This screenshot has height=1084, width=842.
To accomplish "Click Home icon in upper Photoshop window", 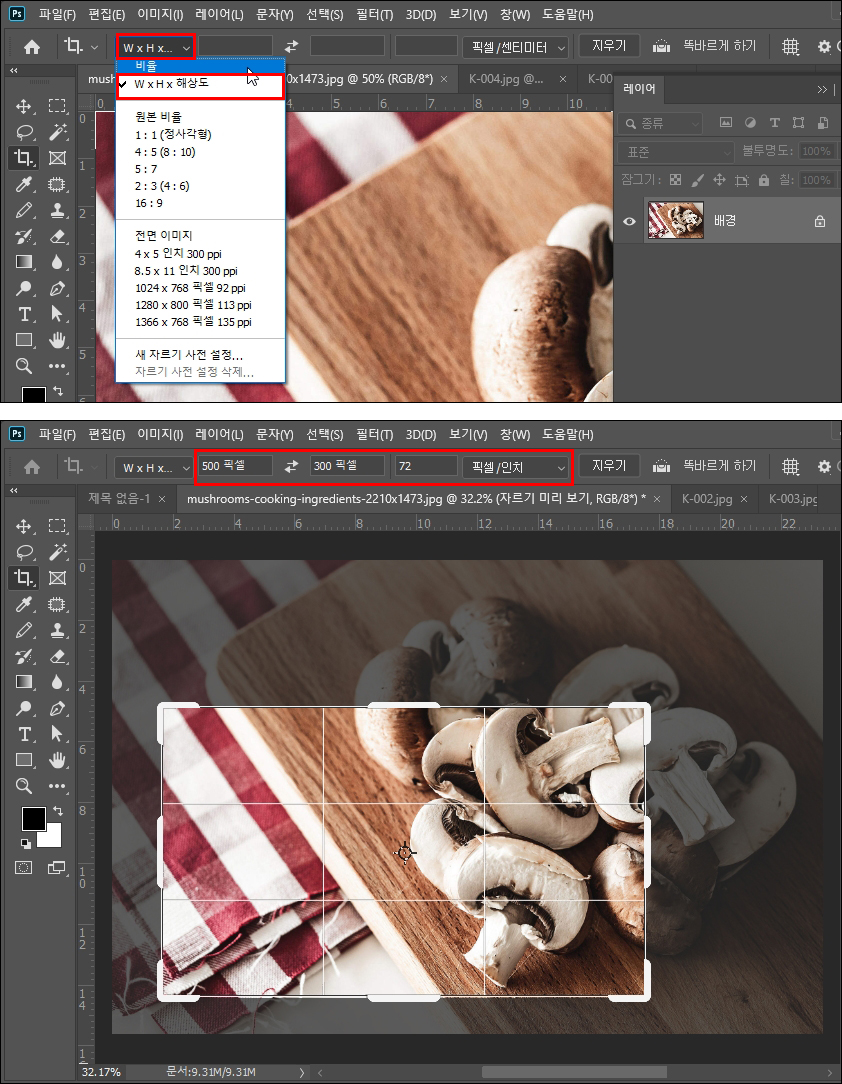I will (x=32, y=46).
